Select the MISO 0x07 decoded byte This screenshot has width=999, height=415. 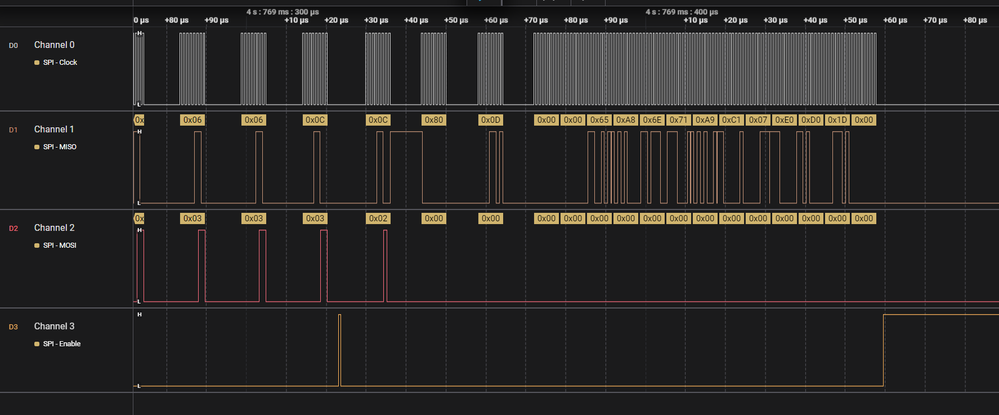758,120
